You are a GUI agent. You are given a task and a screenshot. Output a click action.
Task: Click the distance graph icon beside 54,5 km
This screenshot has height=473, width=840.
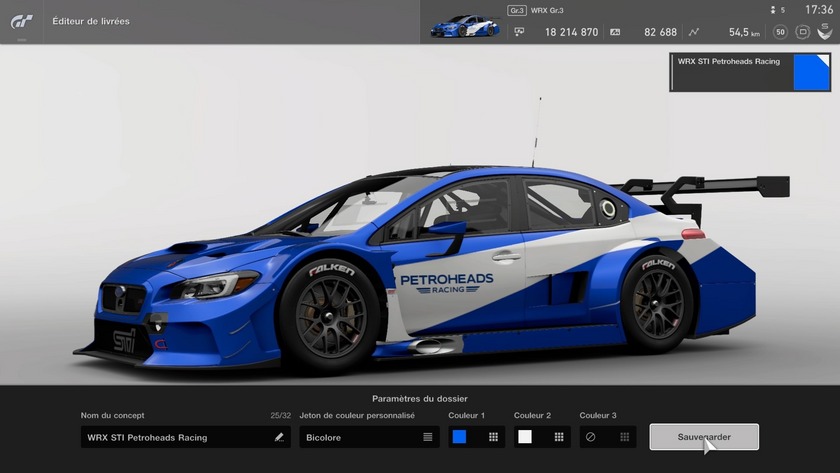[x=693, y=32]
